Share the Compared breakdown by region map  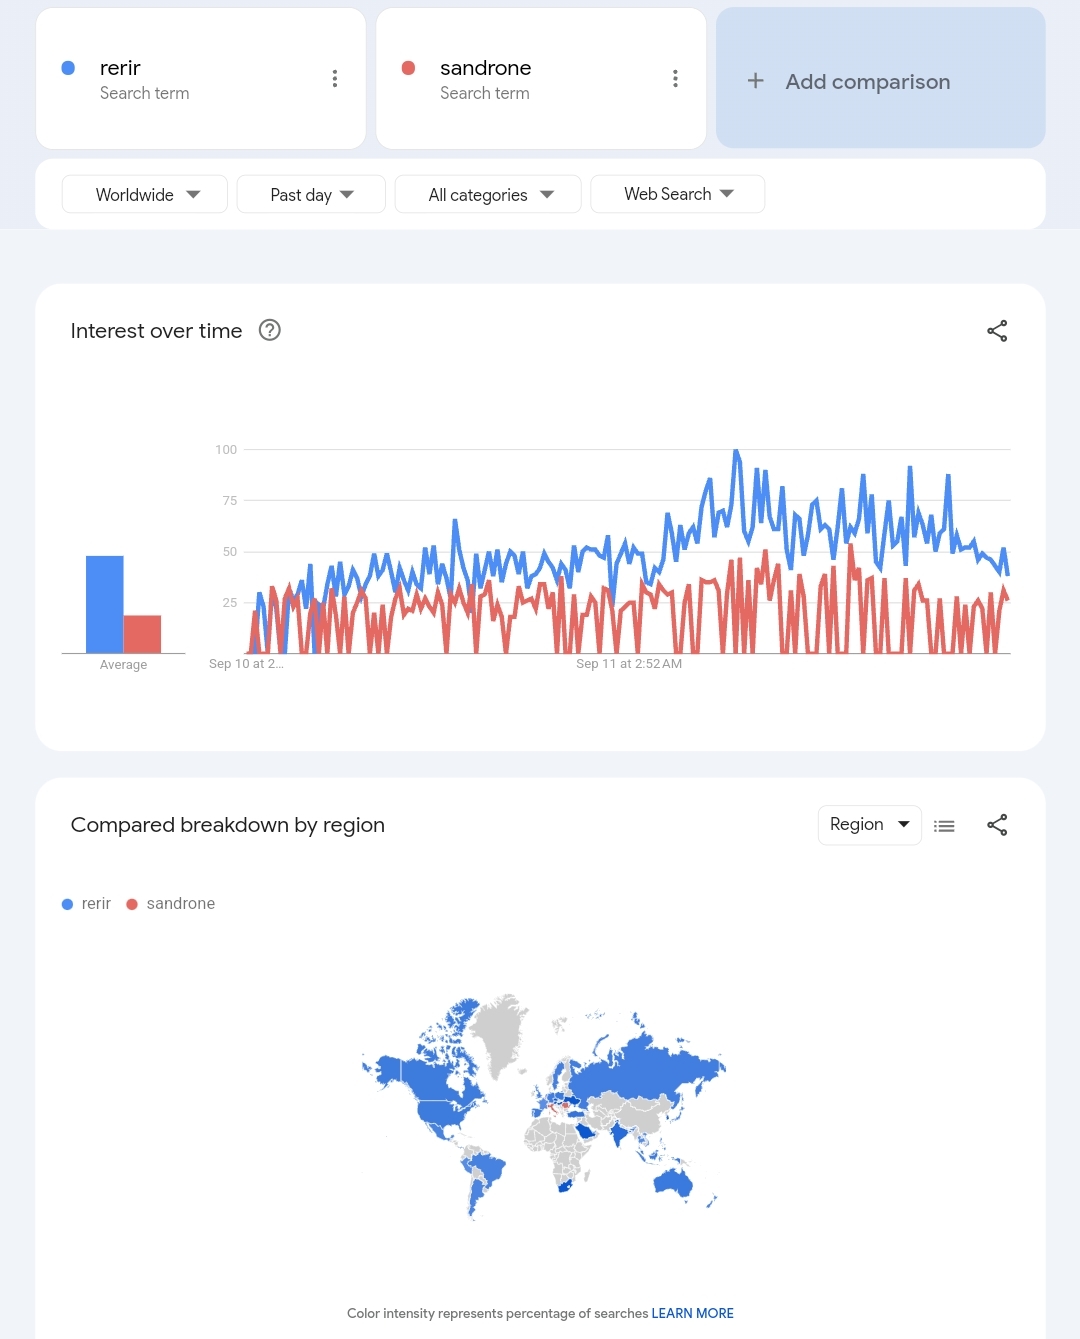coord(997,825)
